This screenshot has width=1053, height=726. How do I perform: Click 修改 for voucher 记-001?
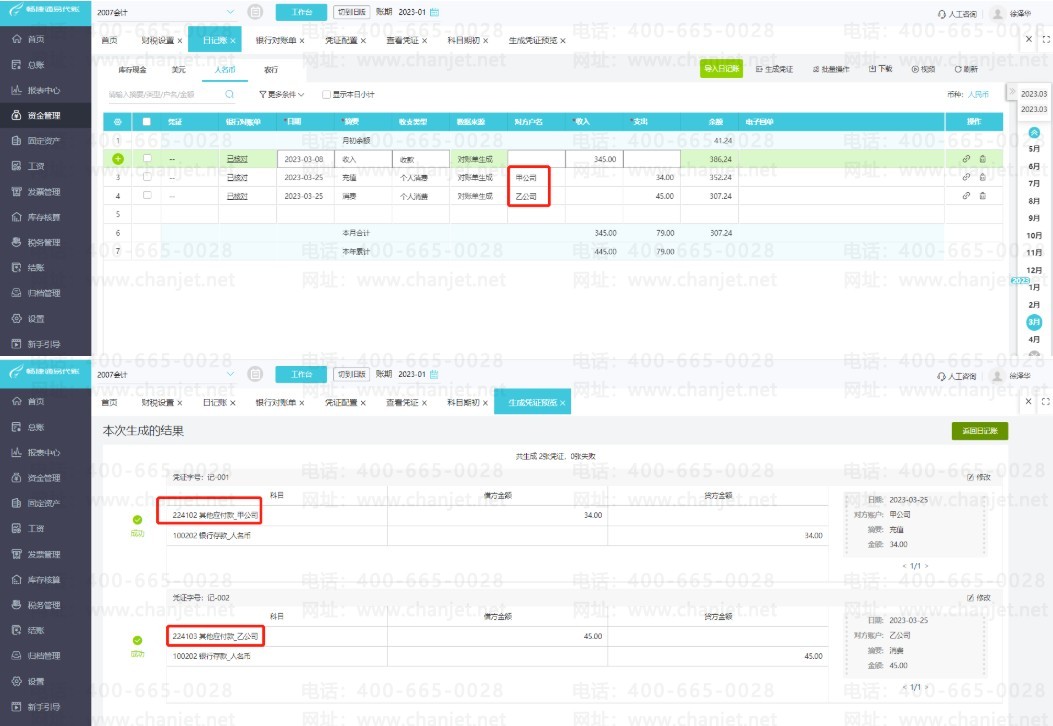click(x=979, y=478)
